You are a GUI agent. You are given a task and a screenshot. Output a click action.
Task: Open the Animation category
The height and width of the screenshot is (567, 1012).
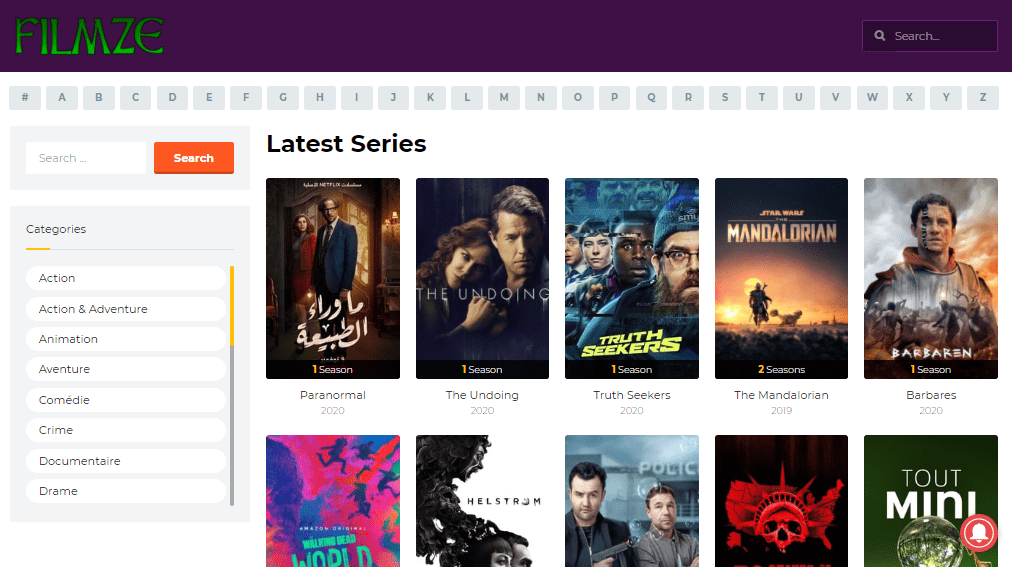(126, 339)
